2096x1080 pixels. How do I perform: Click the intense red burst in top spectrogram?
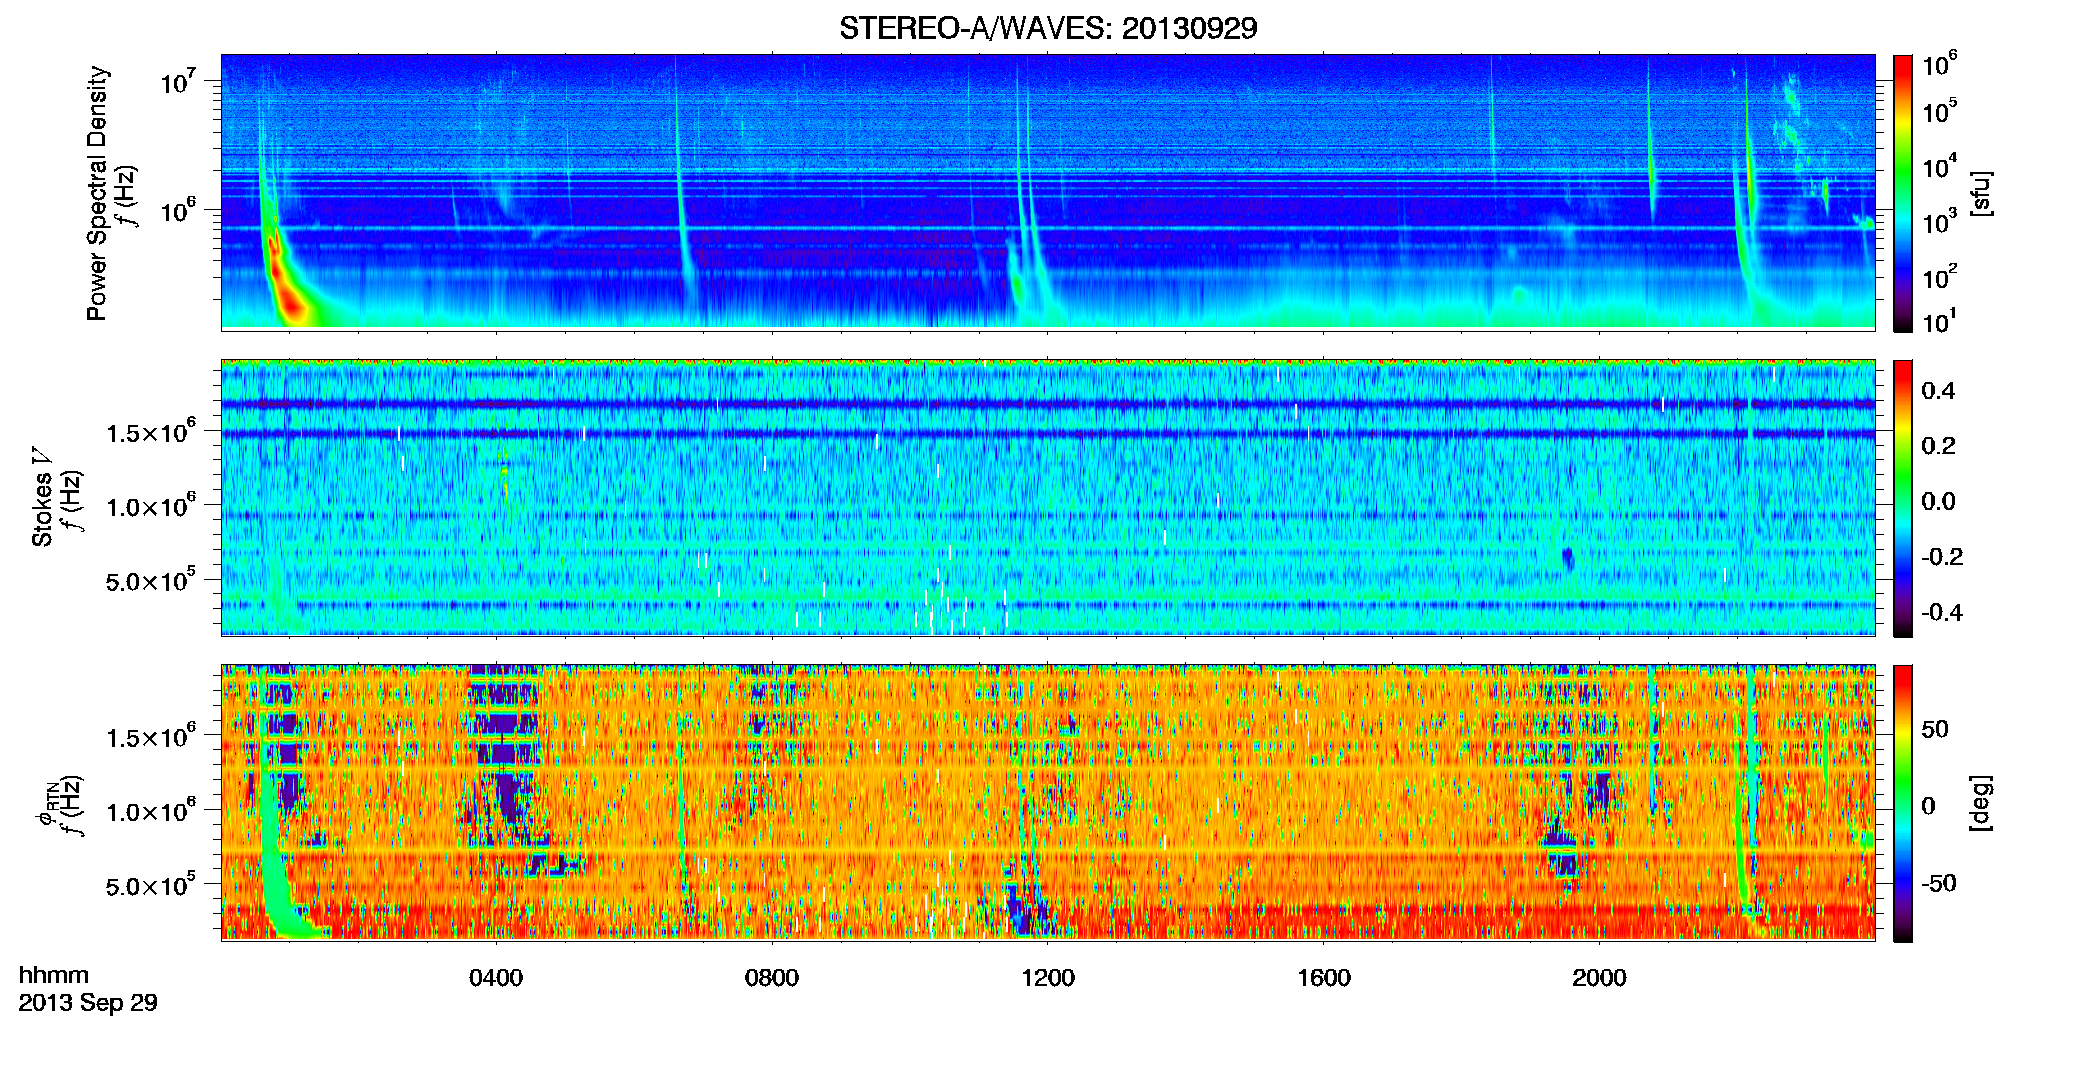pos(286,290)
